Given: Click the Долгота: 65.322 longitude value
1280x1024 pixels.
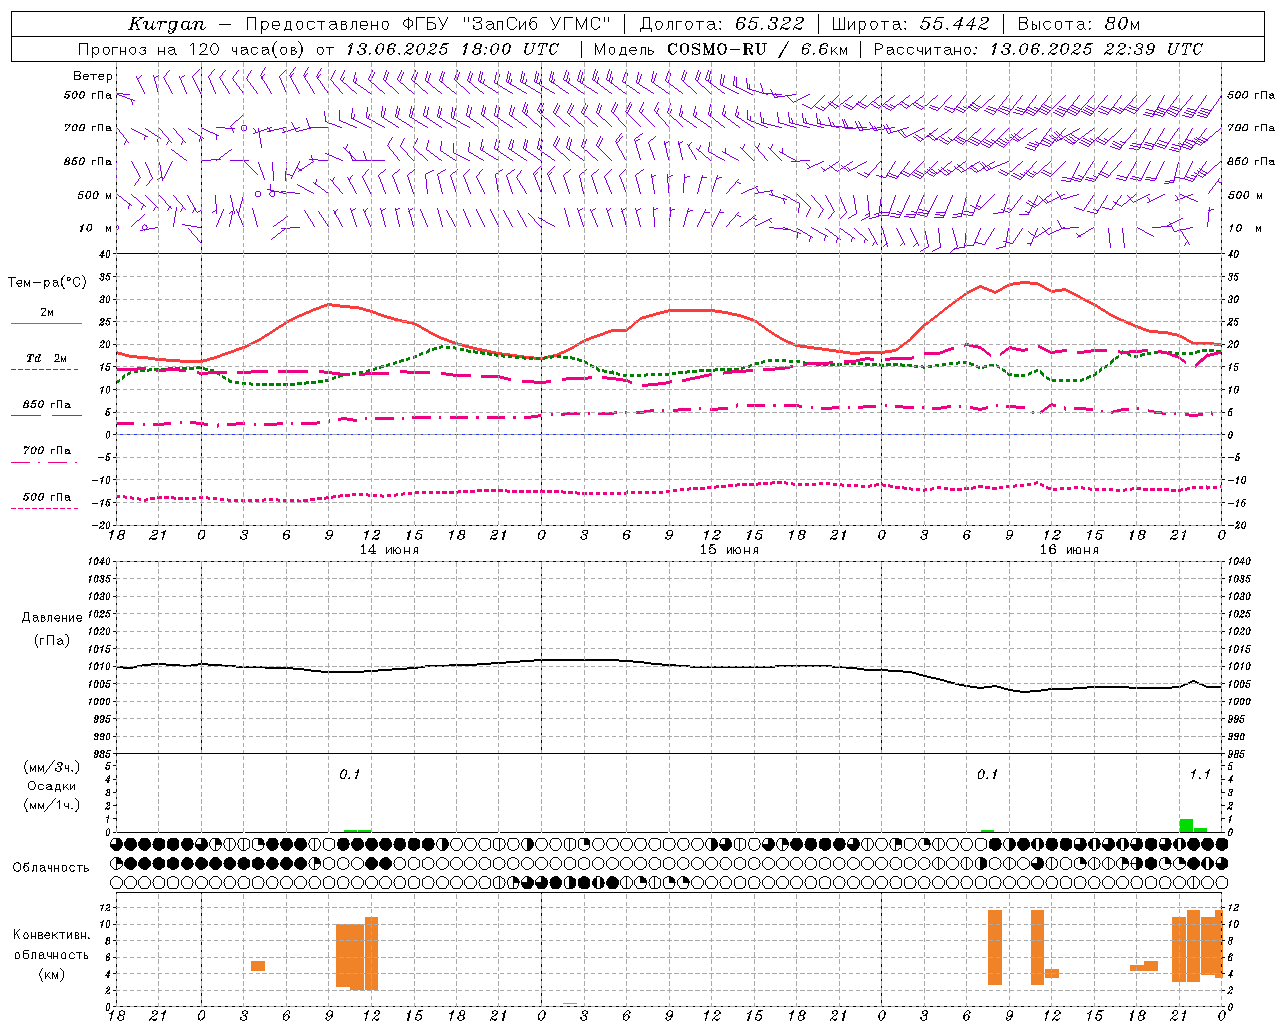Looking at the screenshot, I should [721, 24].
